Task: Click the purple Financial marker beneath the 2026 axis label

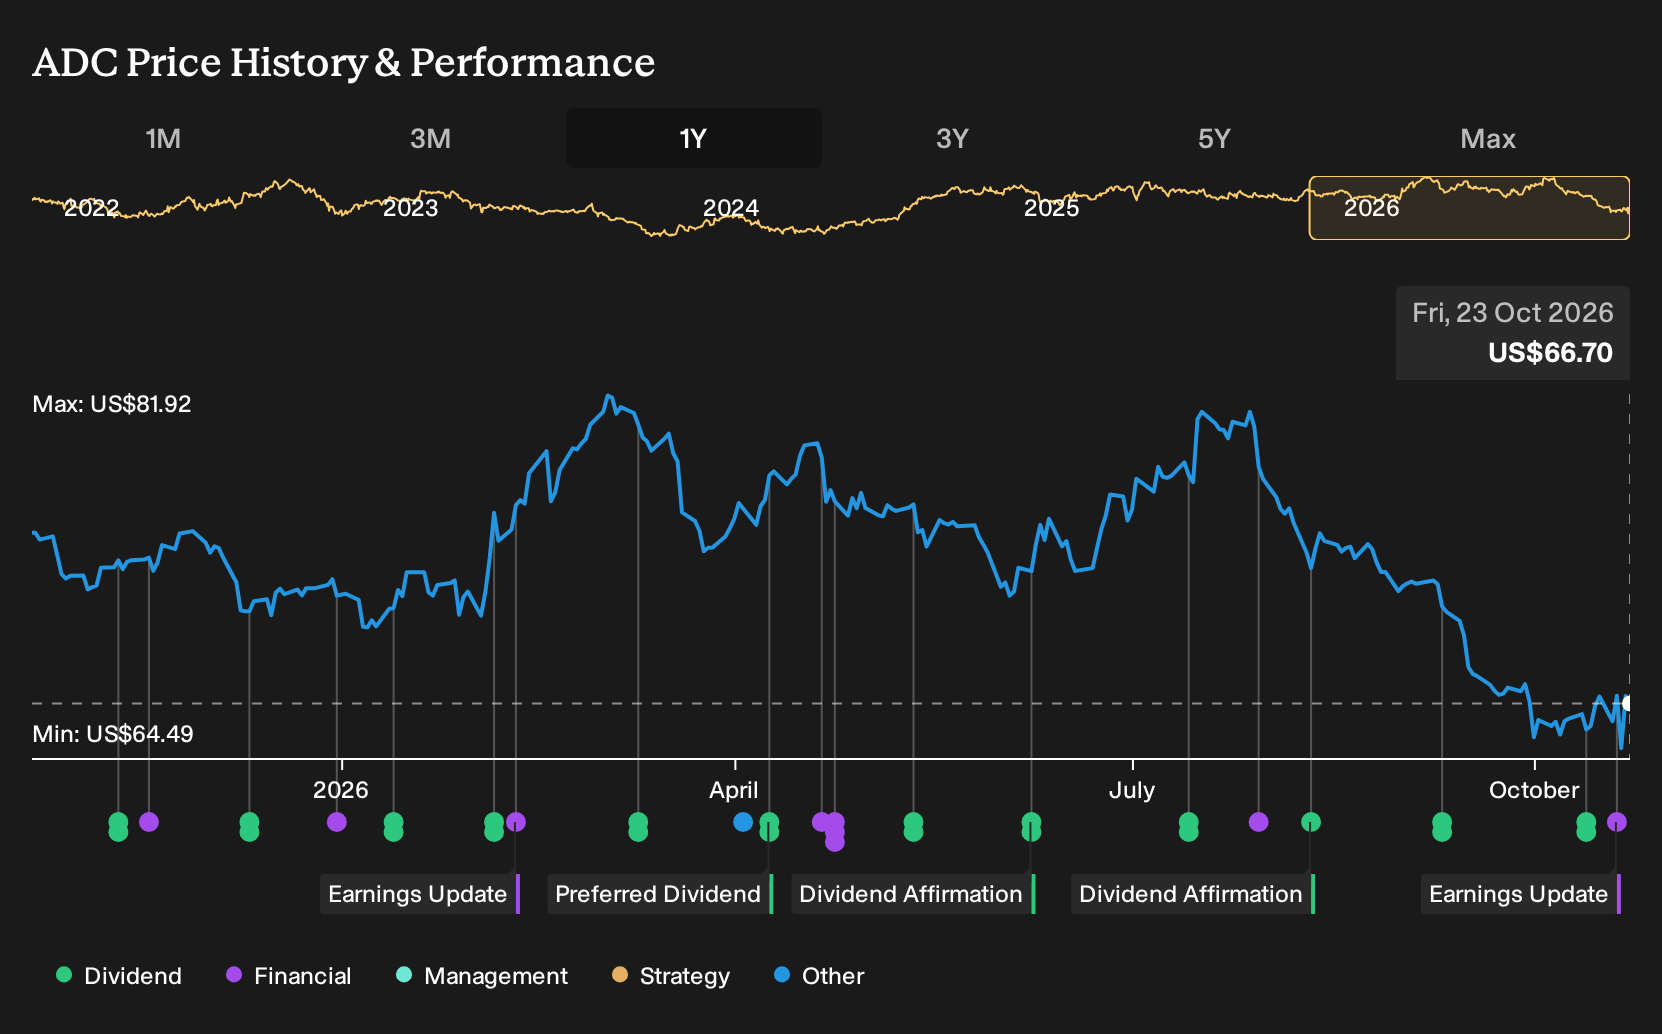Action: 337,822
